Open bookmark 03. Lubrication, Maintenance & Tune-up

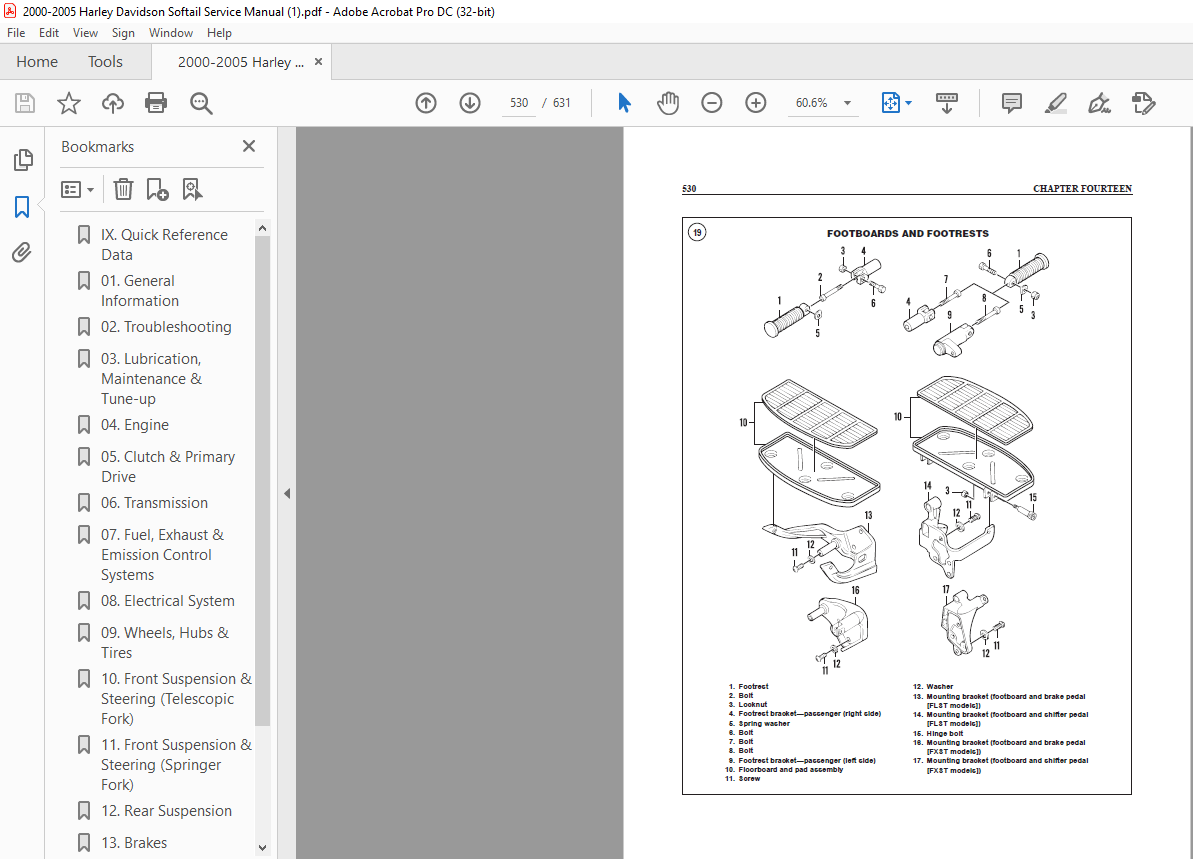pyautogui.click(x=151, y=378)
